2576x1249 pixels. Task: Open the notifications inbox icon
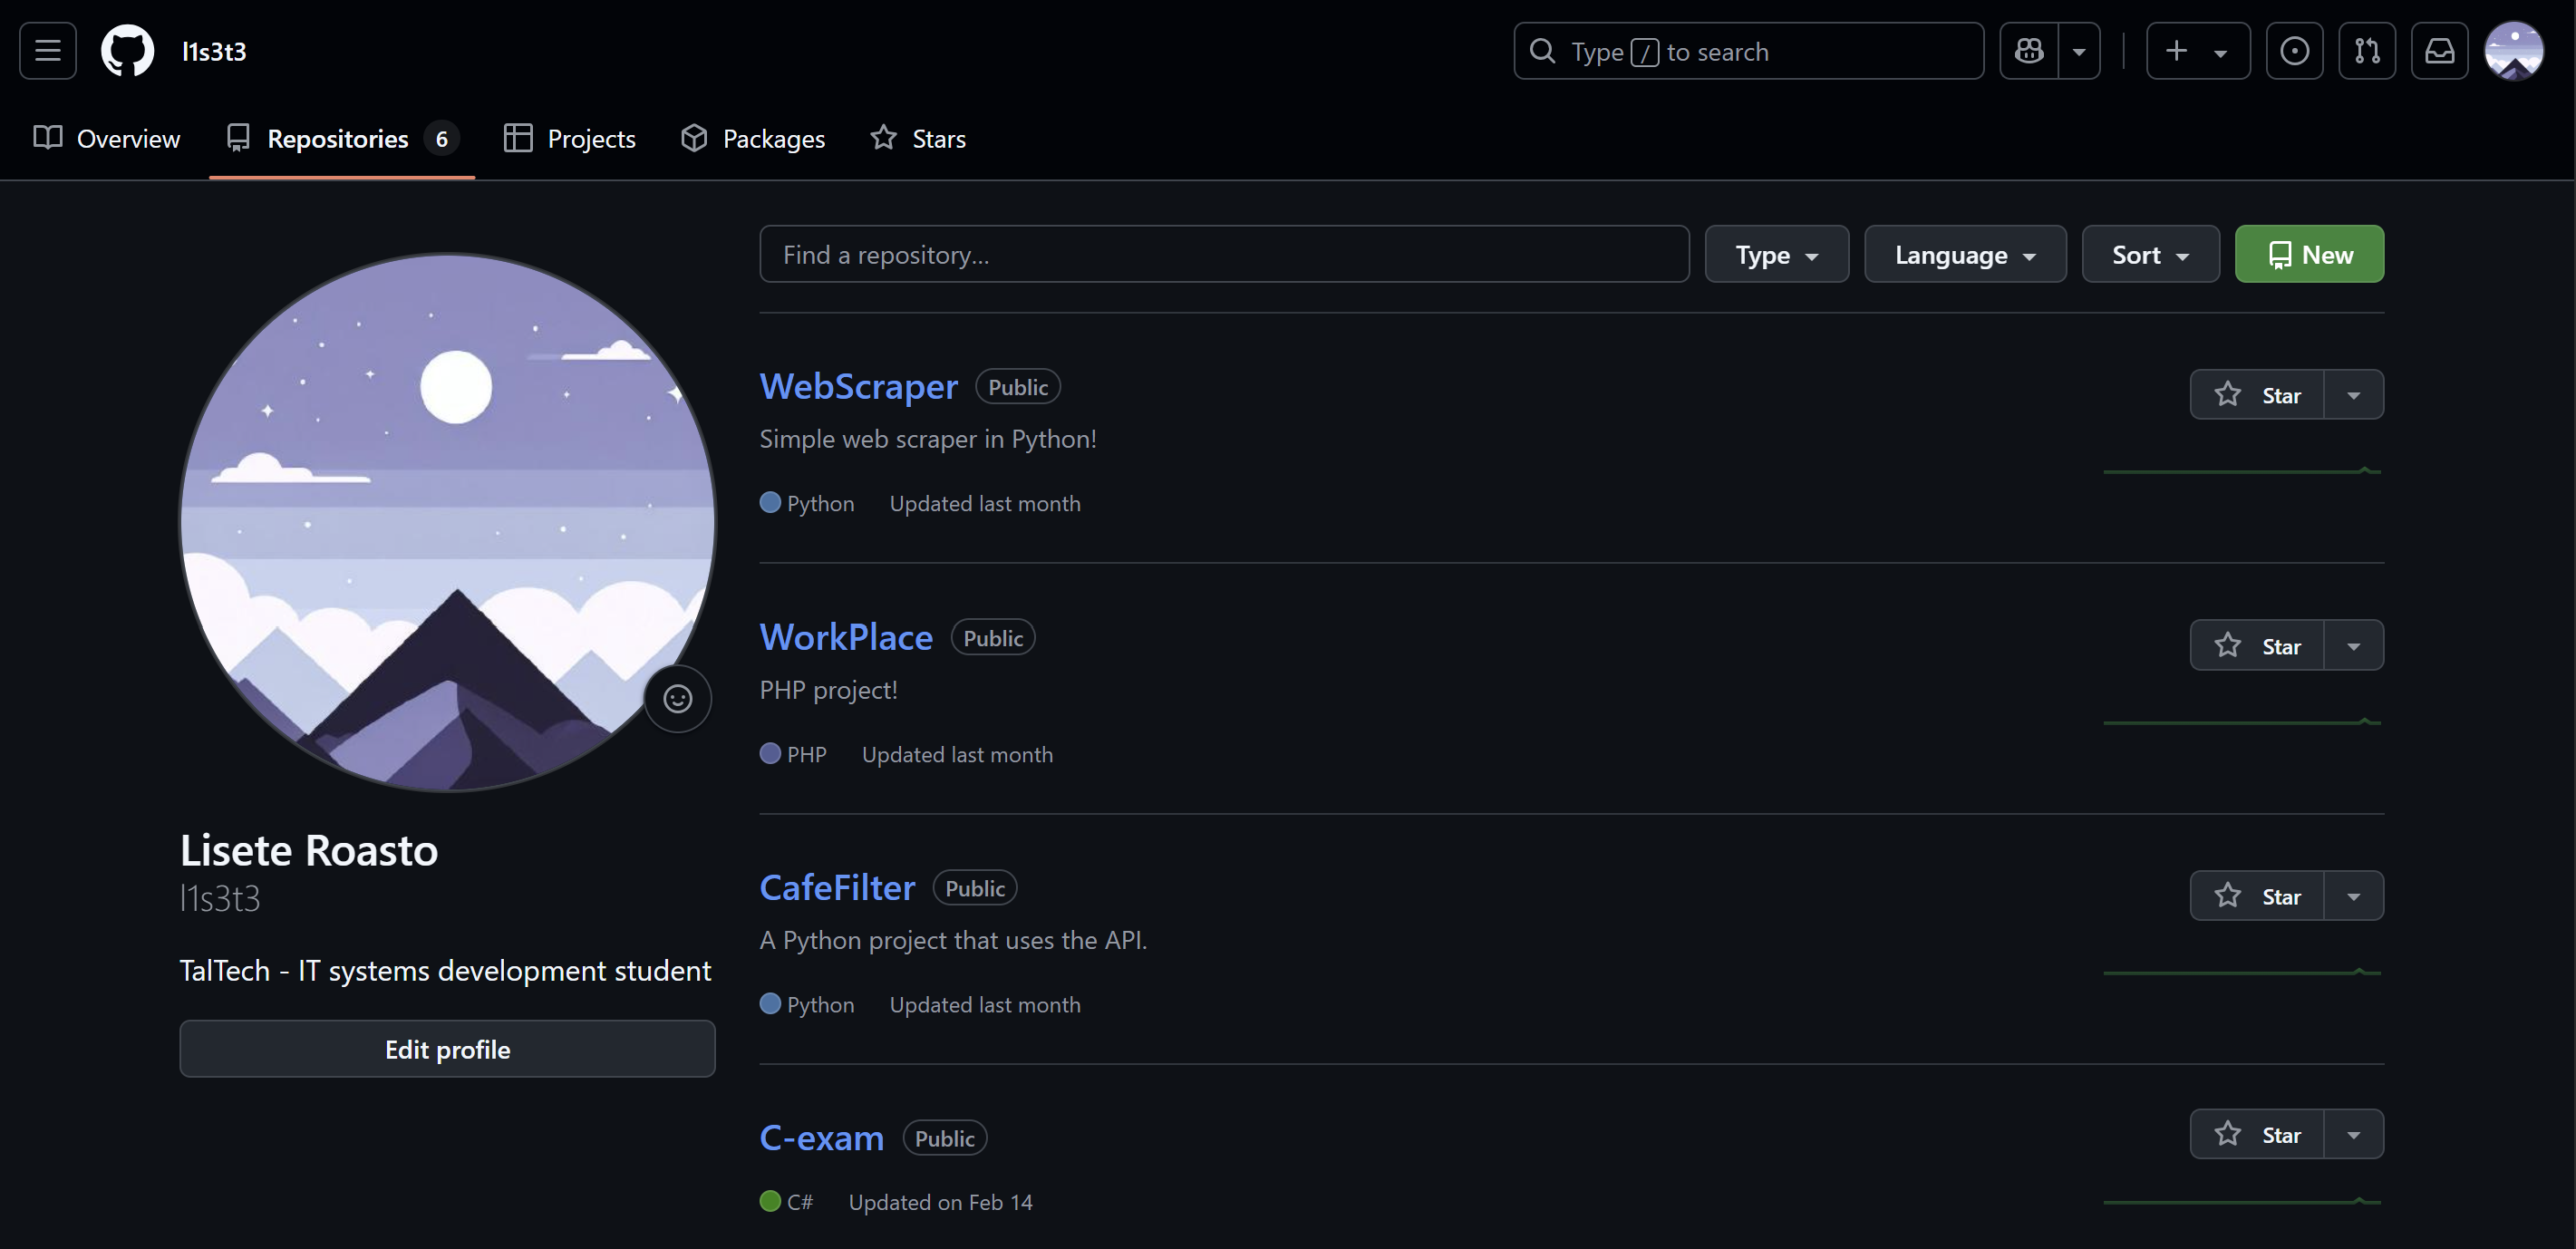click(2439, 51)
